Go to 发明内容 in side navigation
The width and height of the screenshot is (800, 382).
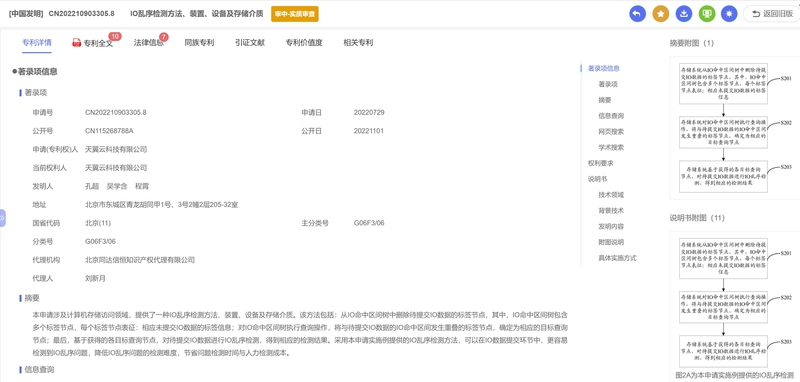click(611, 226)
